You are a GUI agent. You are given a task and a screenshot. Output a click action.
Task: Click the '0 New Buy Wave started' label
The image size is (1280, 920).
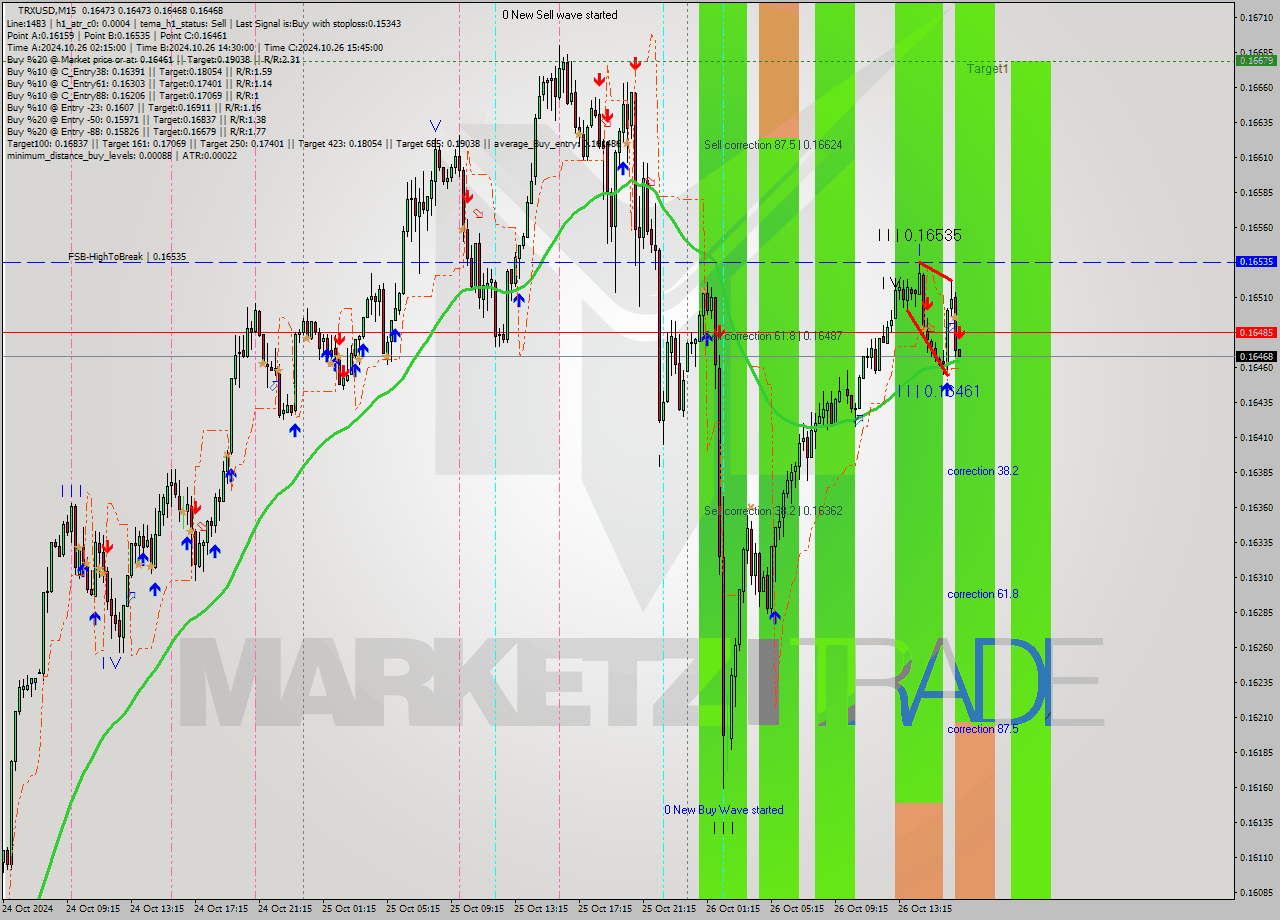[x=724, y=810]
